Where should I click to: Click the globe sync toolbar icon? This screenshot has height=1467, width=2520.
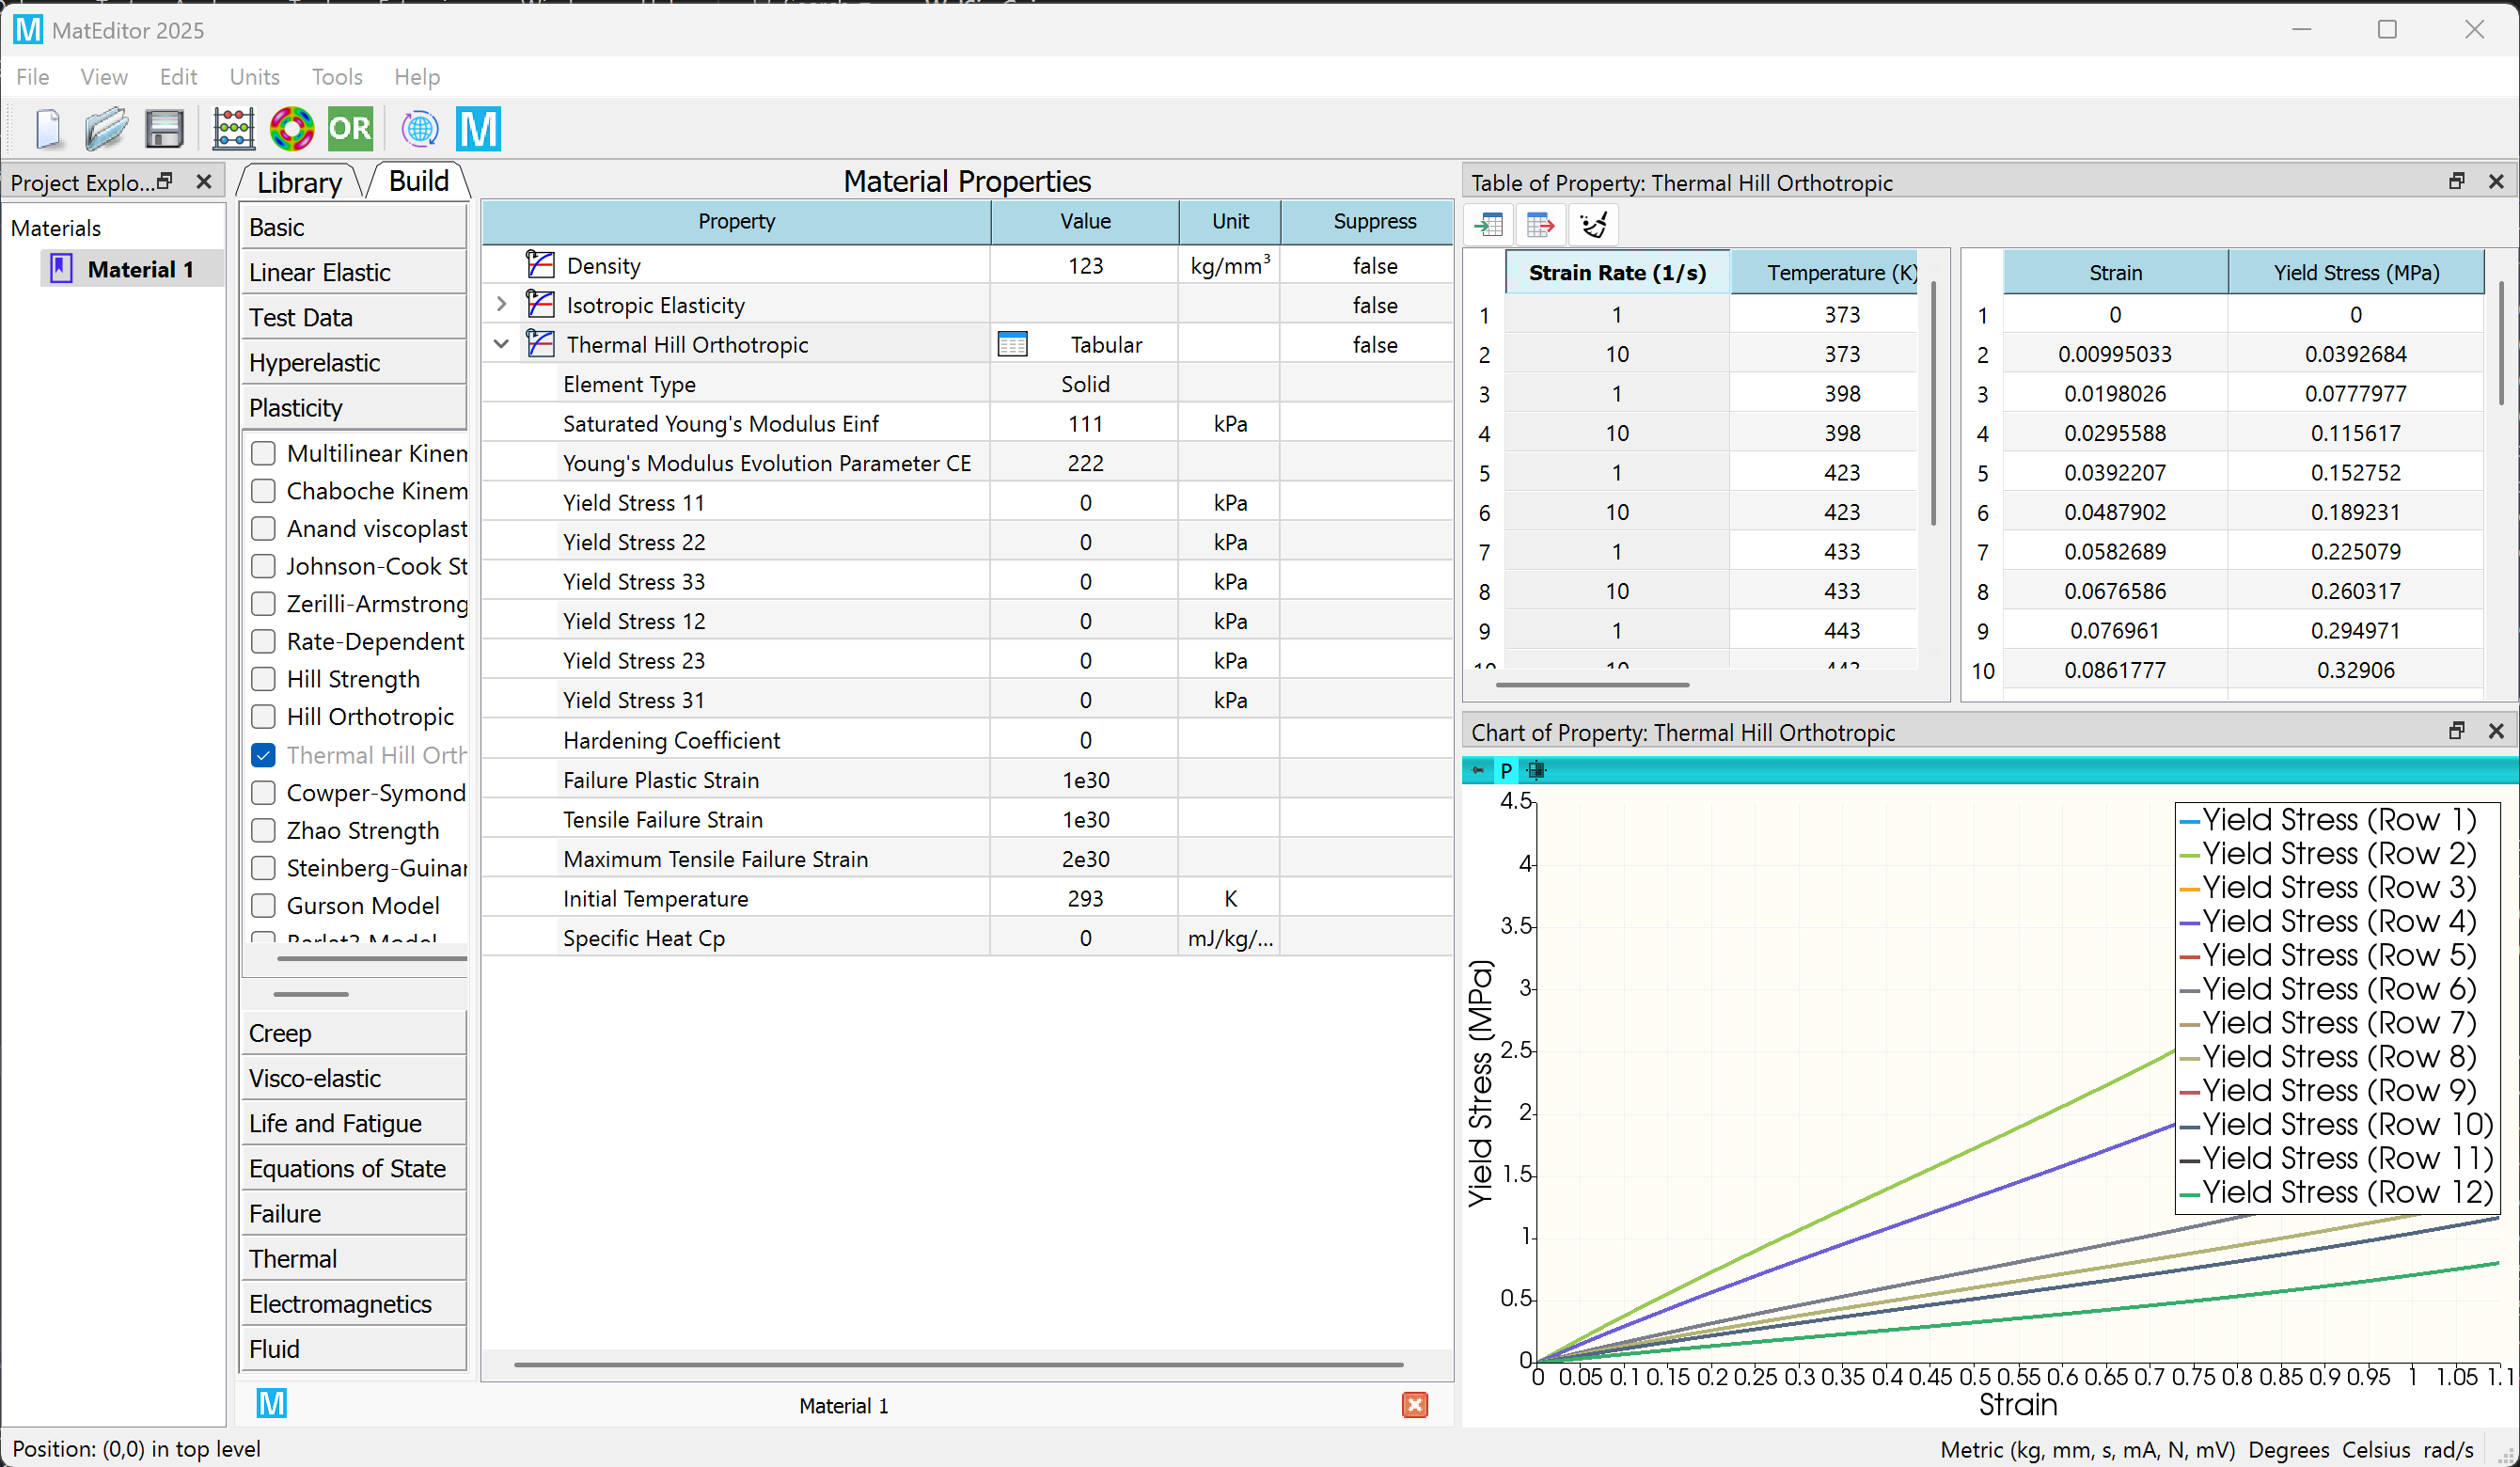tap(419, 129)
